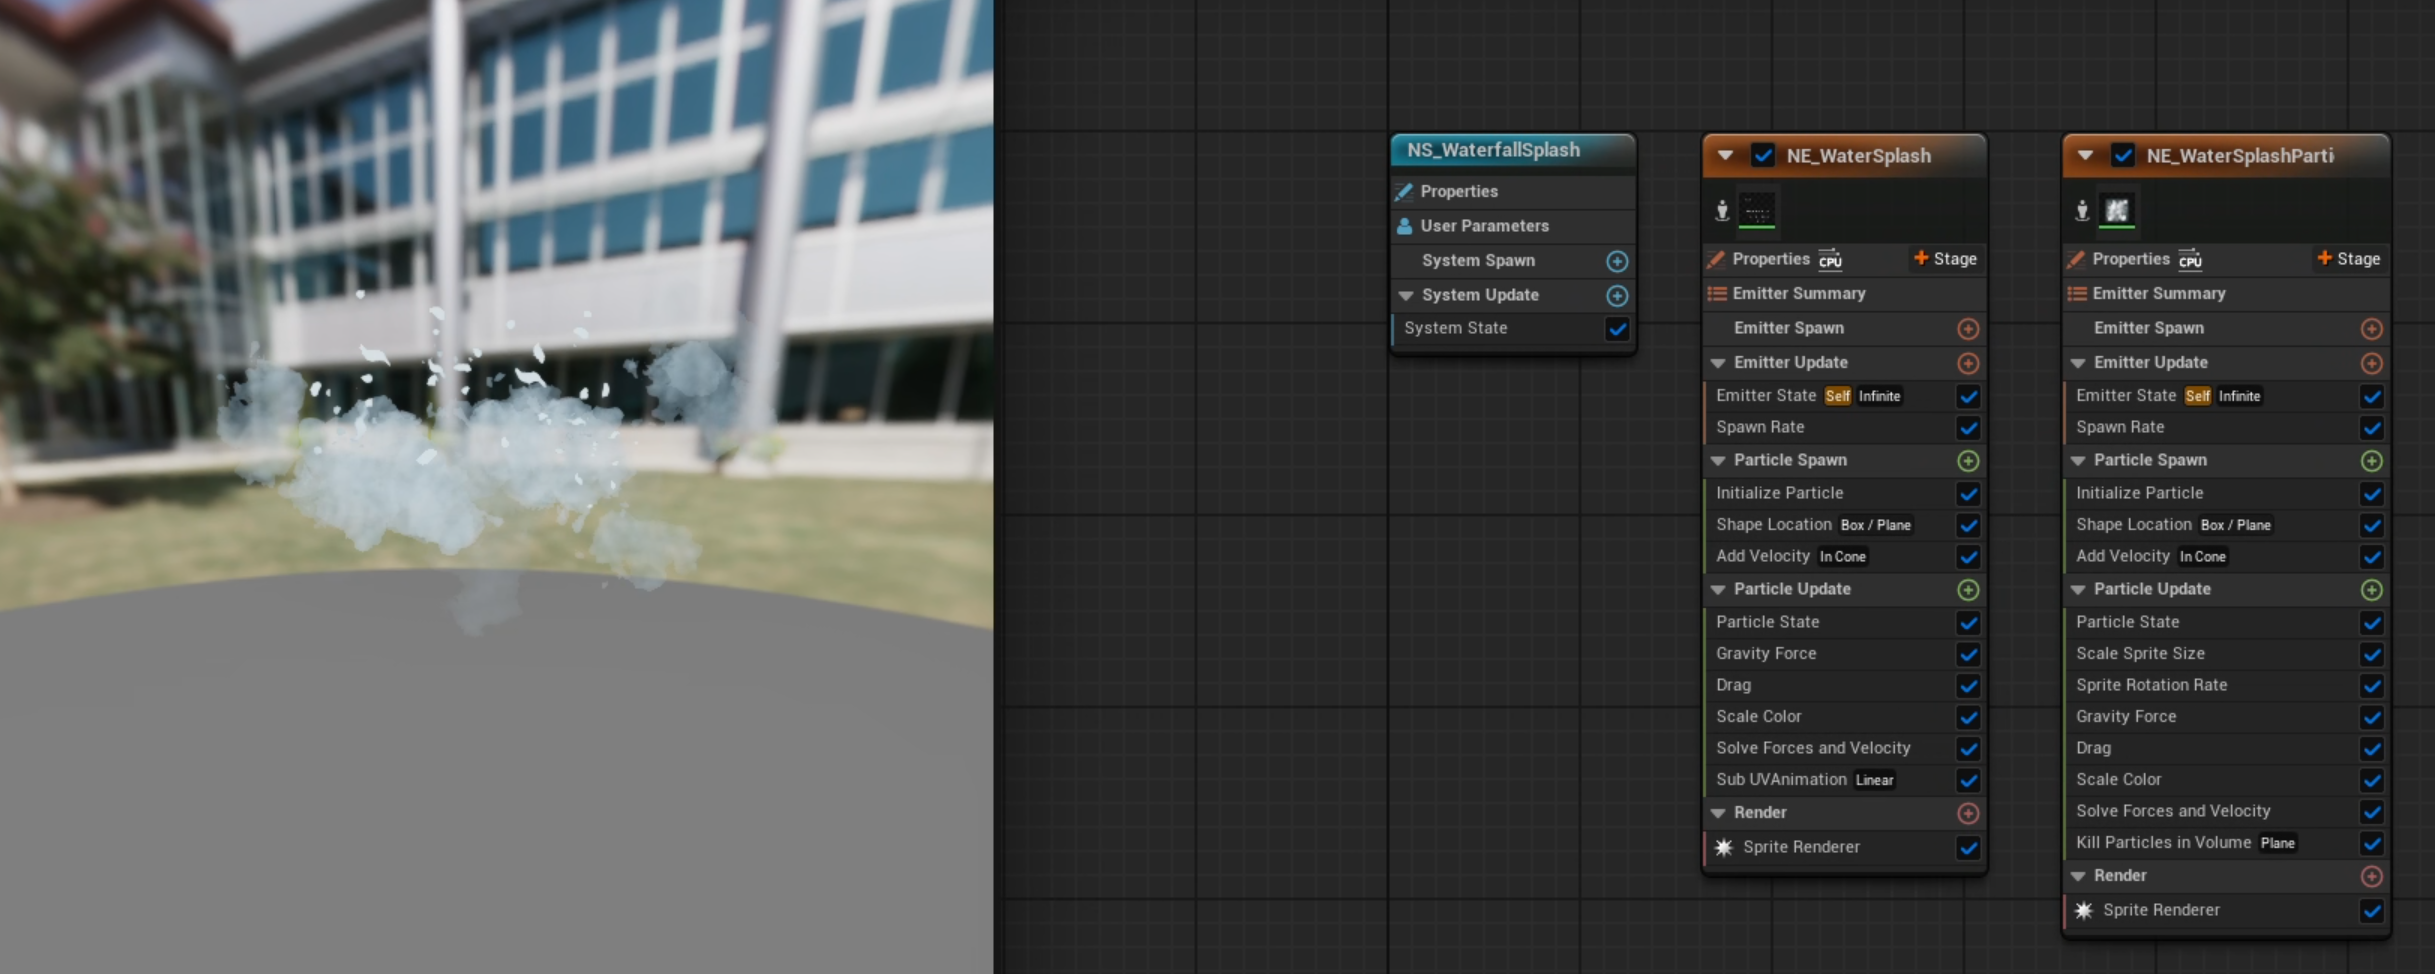Click the pencil icon on NE_WaterSplash Properties
Screen dimensions: 2435x974
[x=1716, y=260]
